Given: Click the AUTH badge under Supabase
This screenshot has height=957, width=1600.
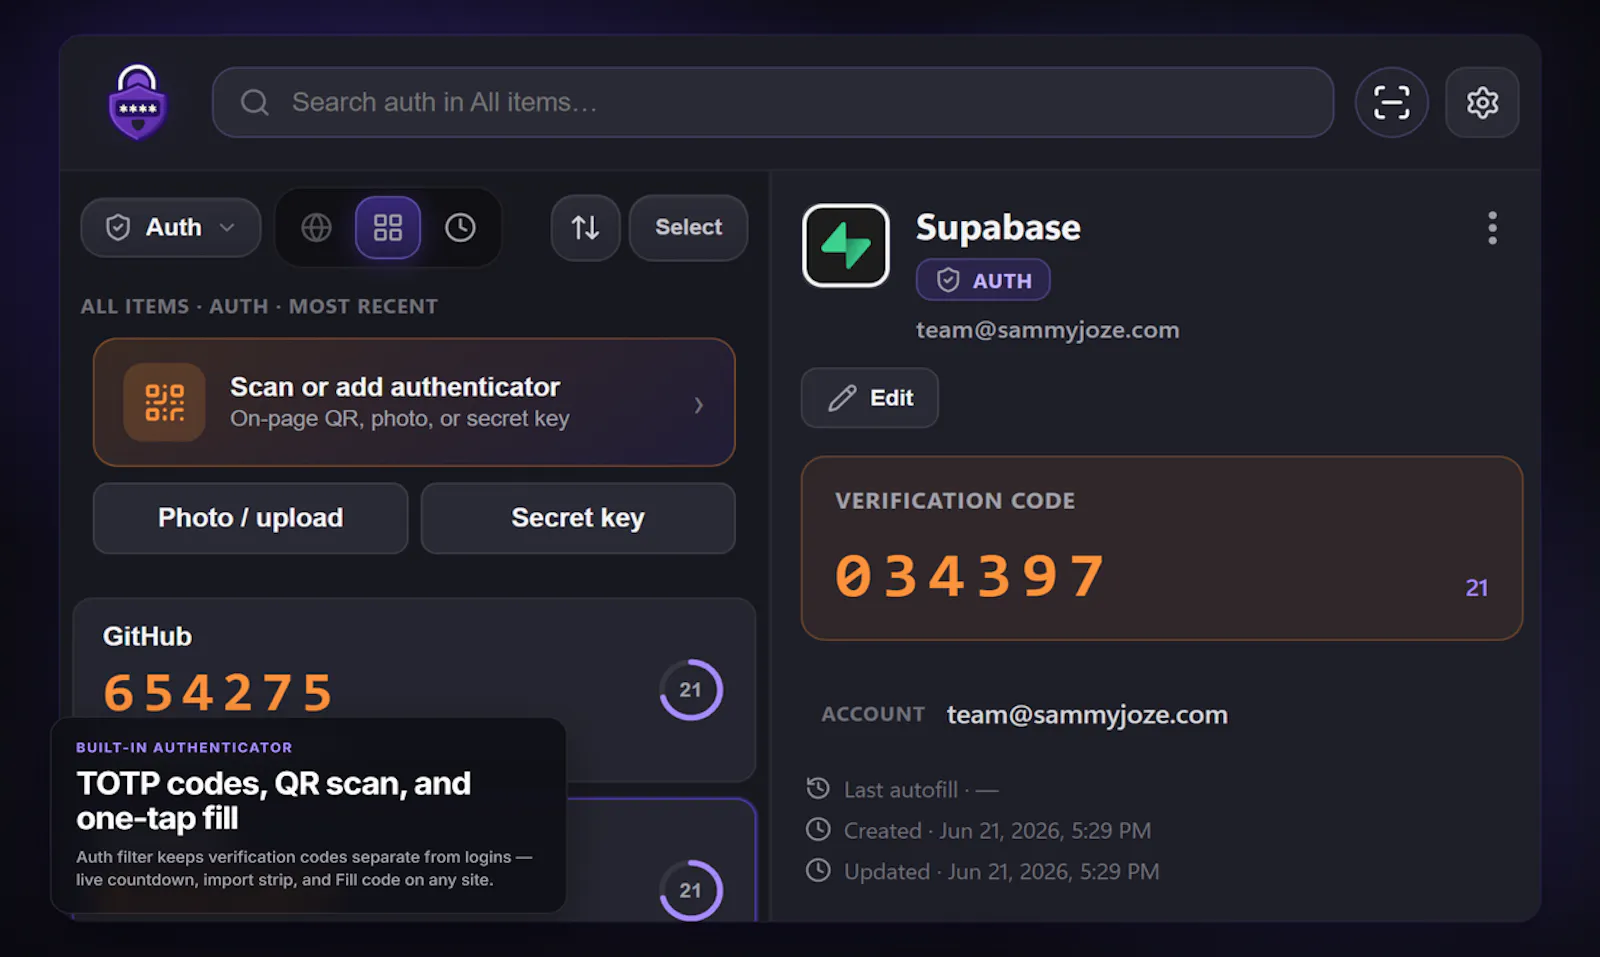Looking at the screenshot, I should [x=983, y=280].
